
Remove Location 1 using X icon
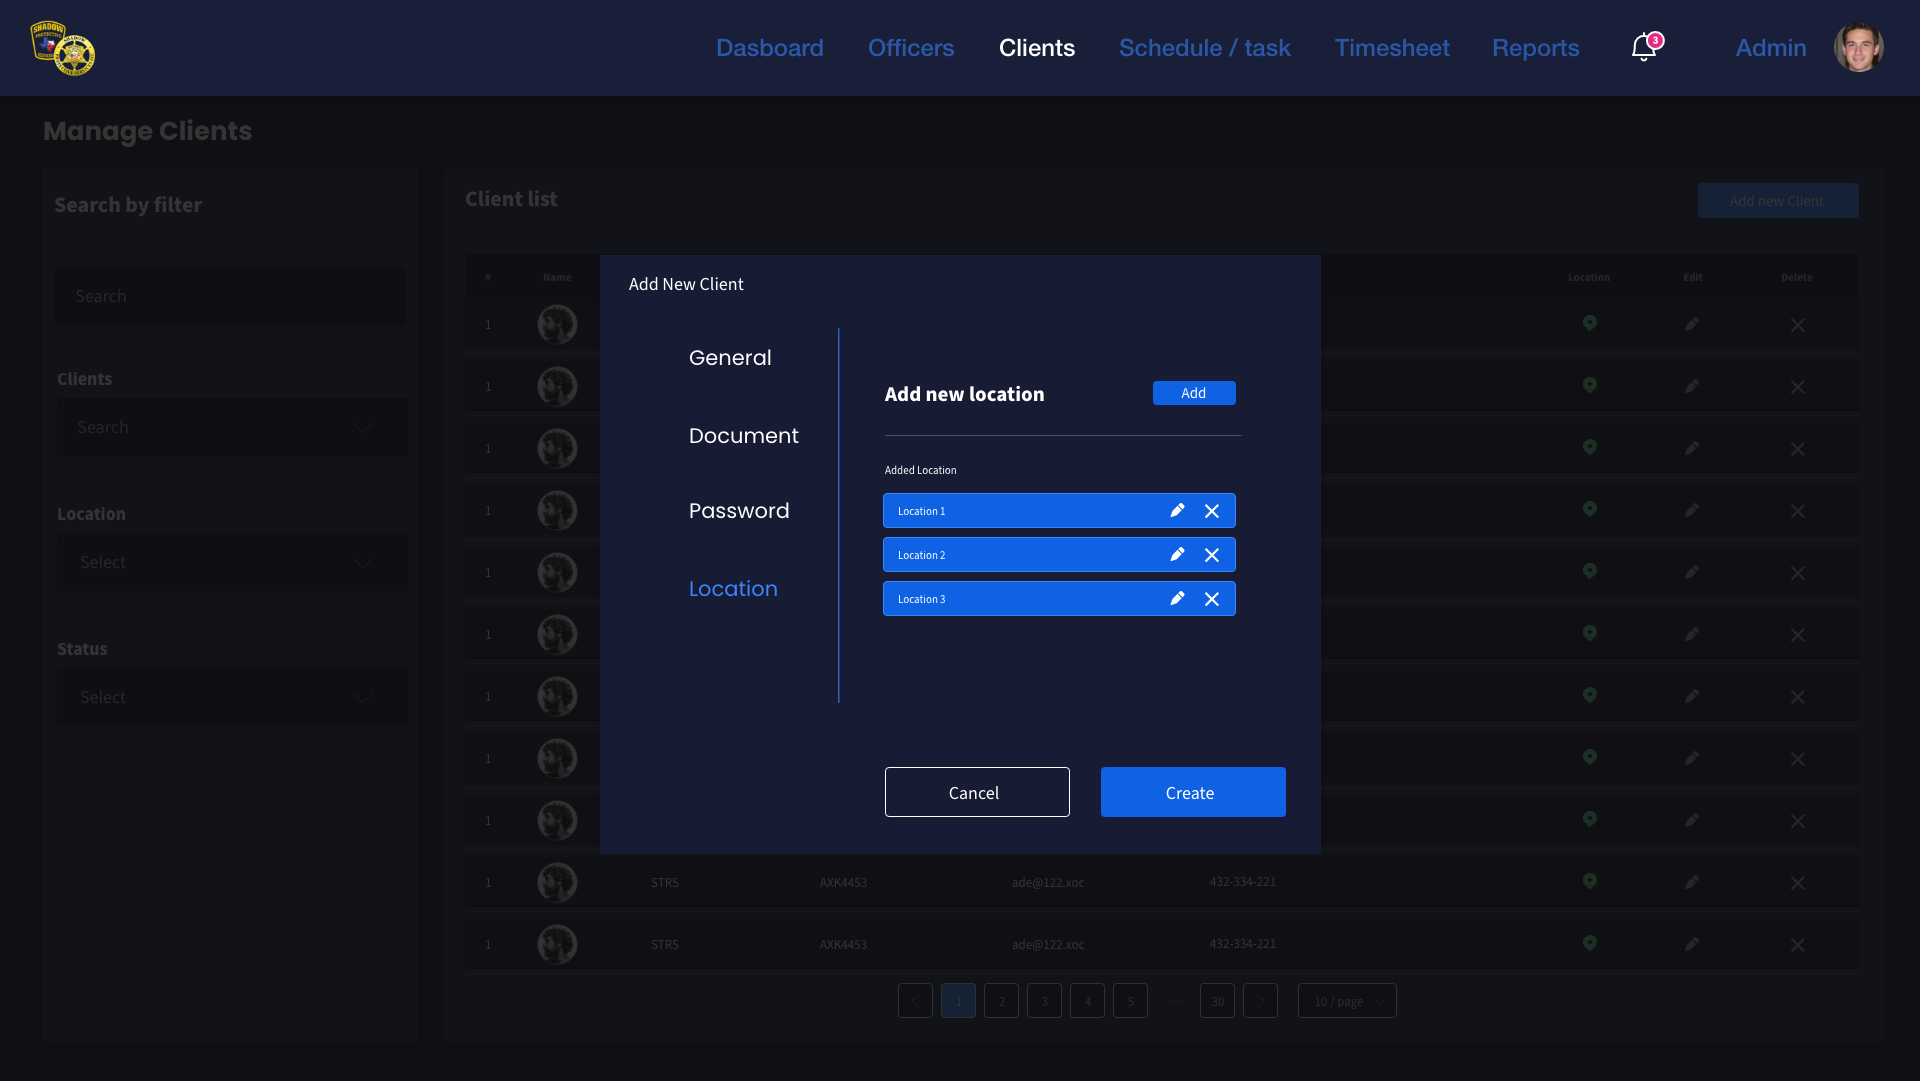point(1211,511)
